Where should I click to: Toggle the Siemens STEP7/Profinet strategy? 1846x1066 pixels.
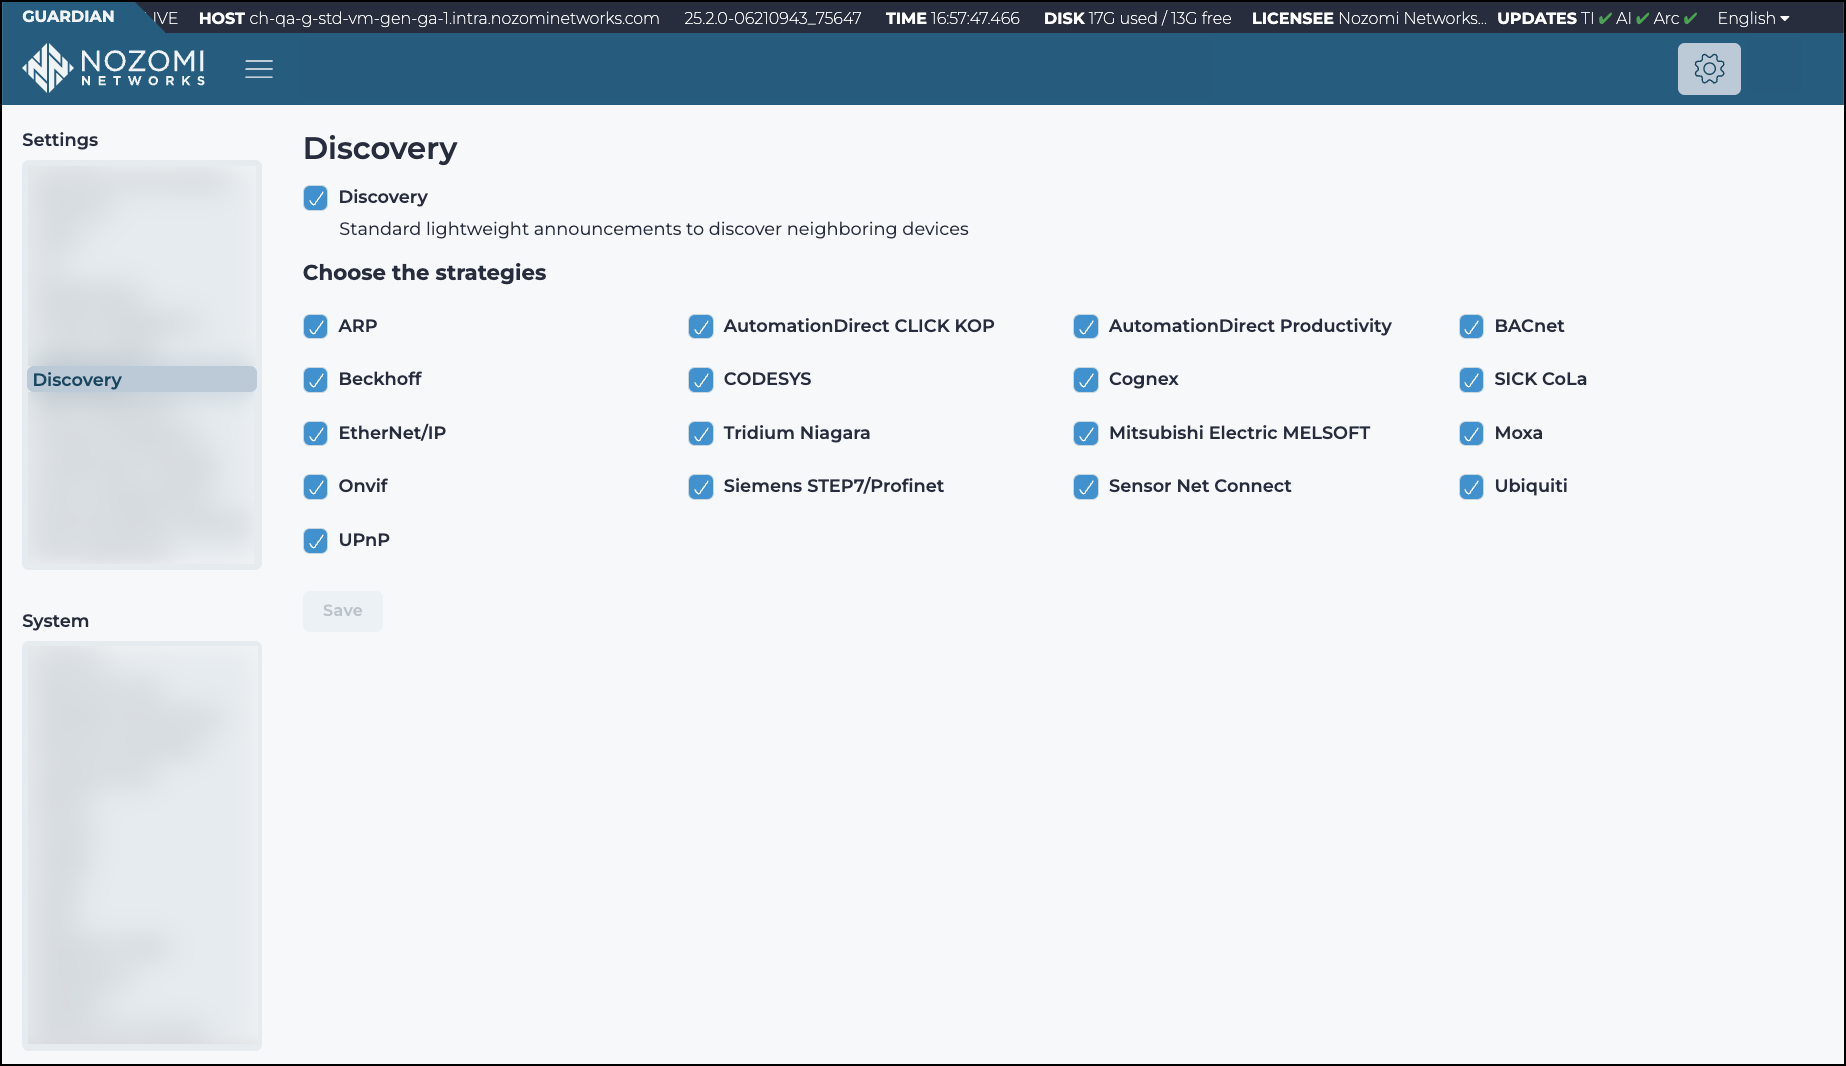[x=701, y=487]
